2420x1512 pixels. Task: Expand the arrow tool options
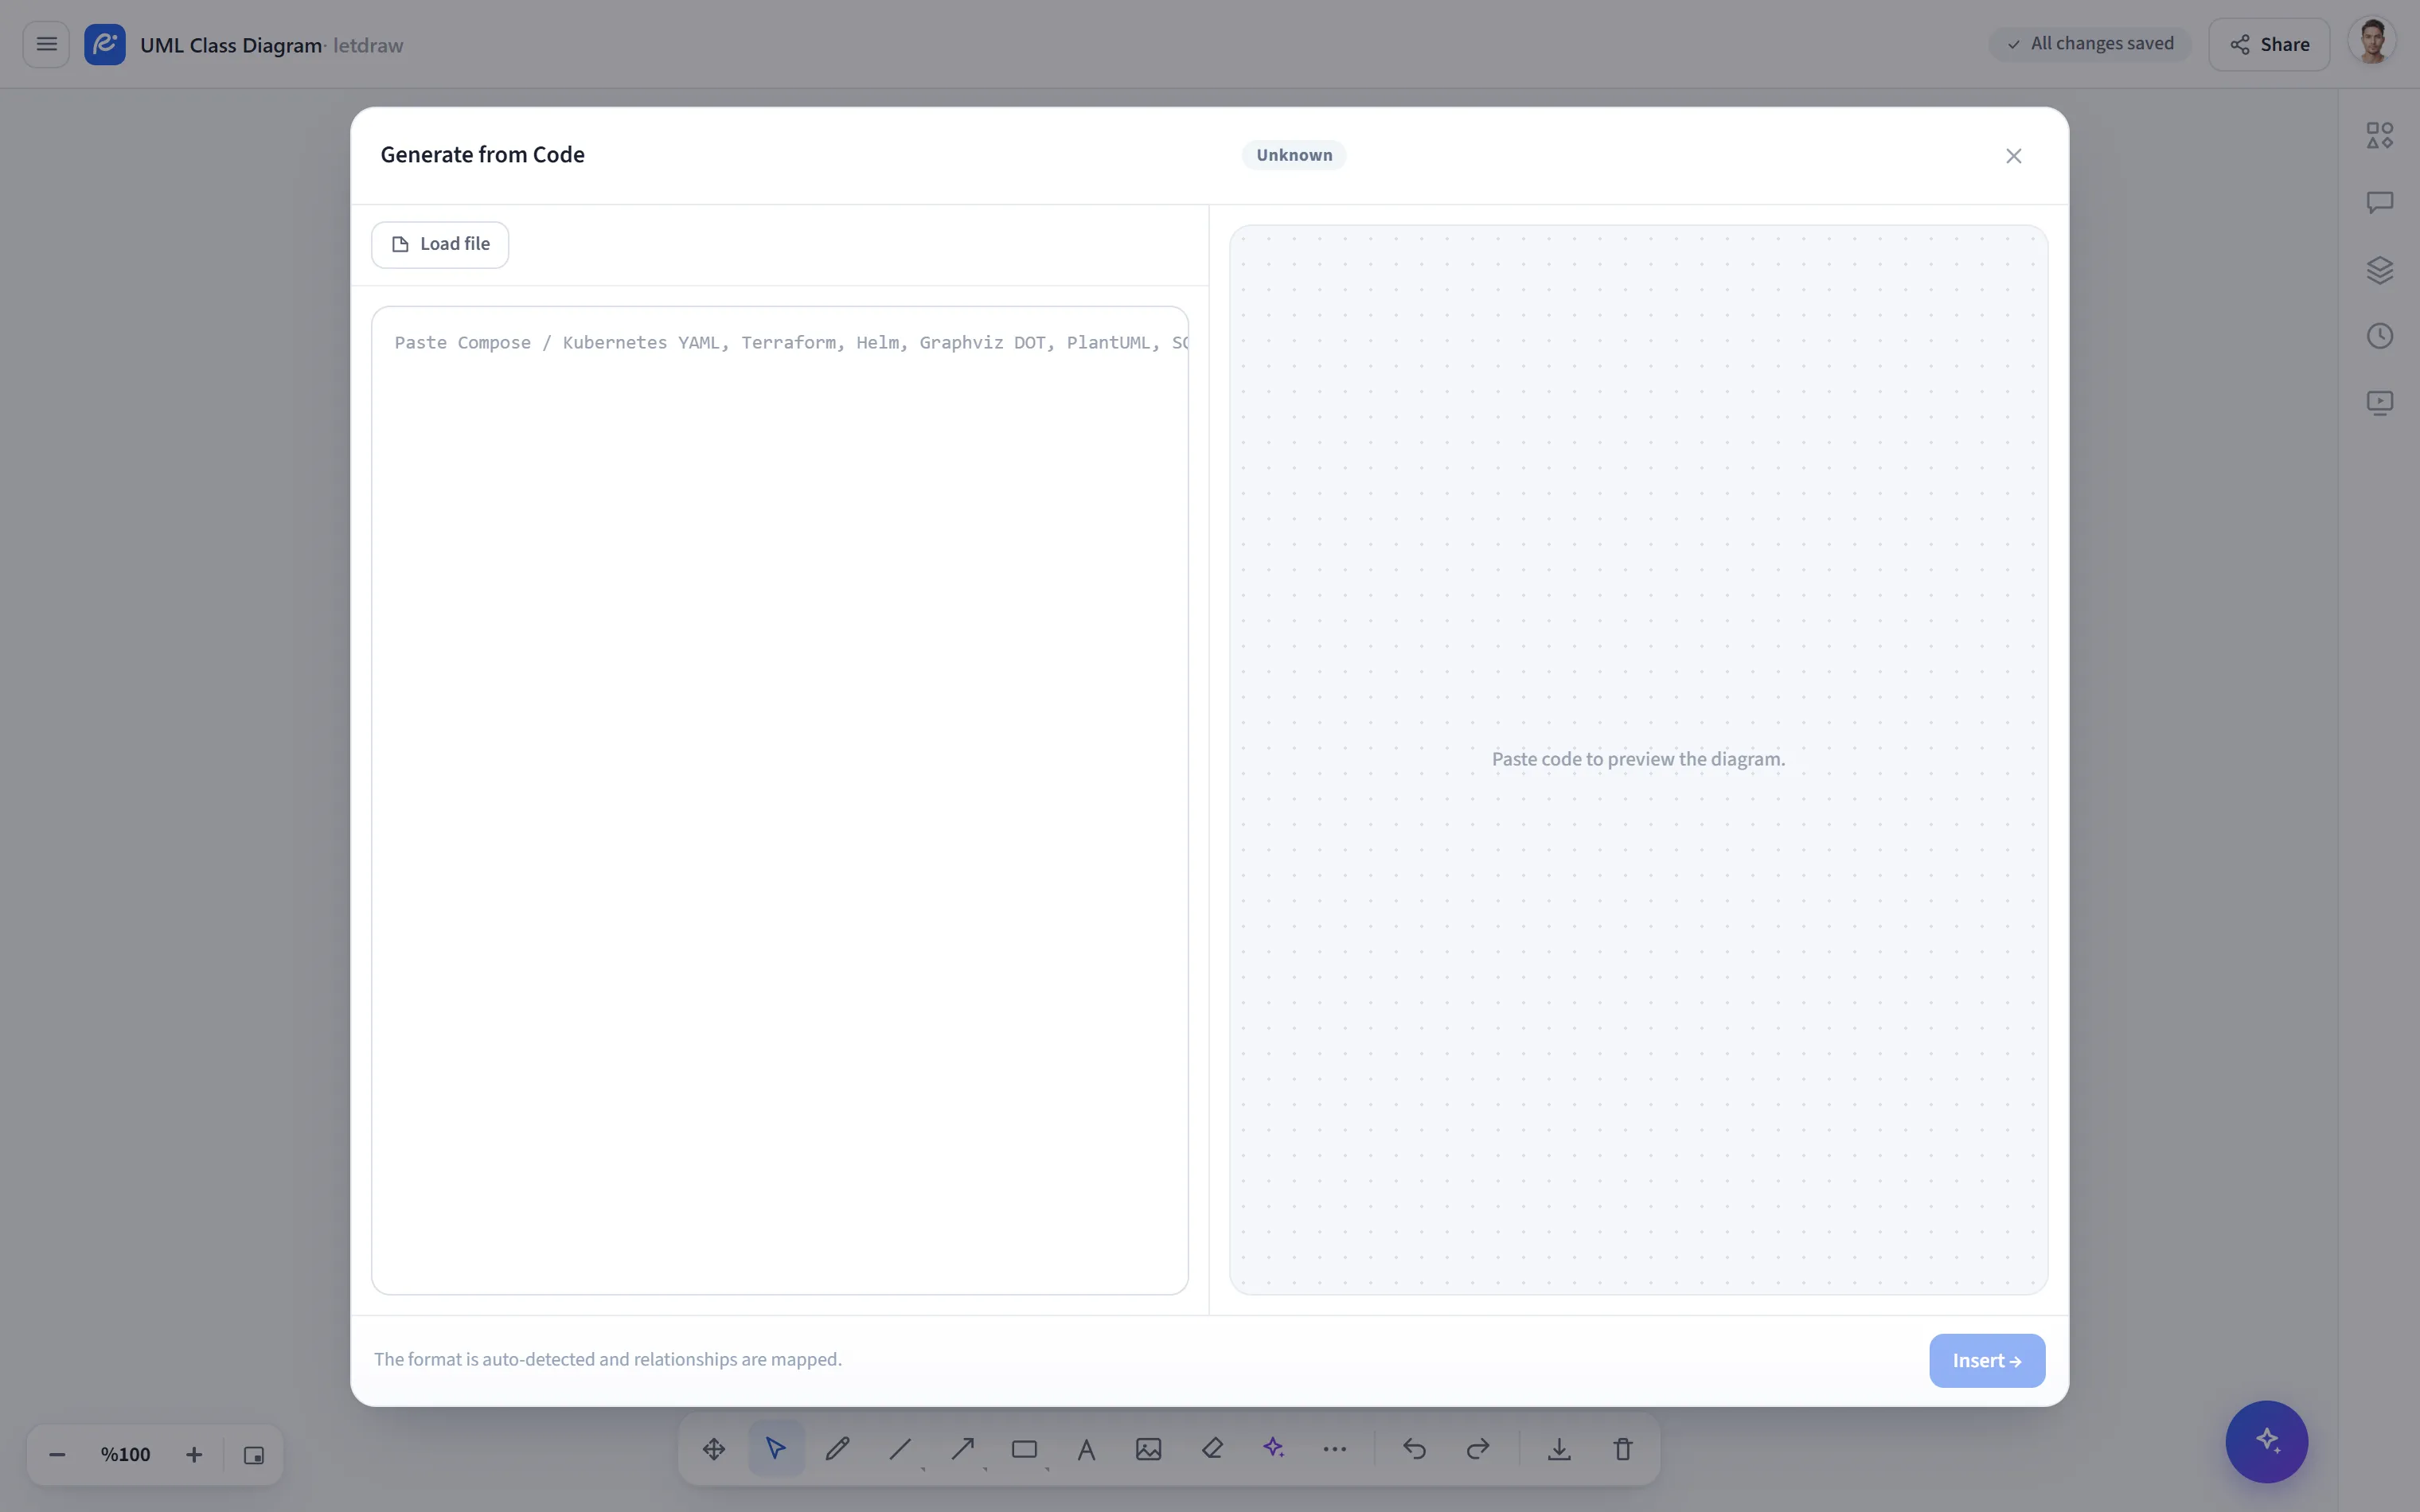point(985,1468)
